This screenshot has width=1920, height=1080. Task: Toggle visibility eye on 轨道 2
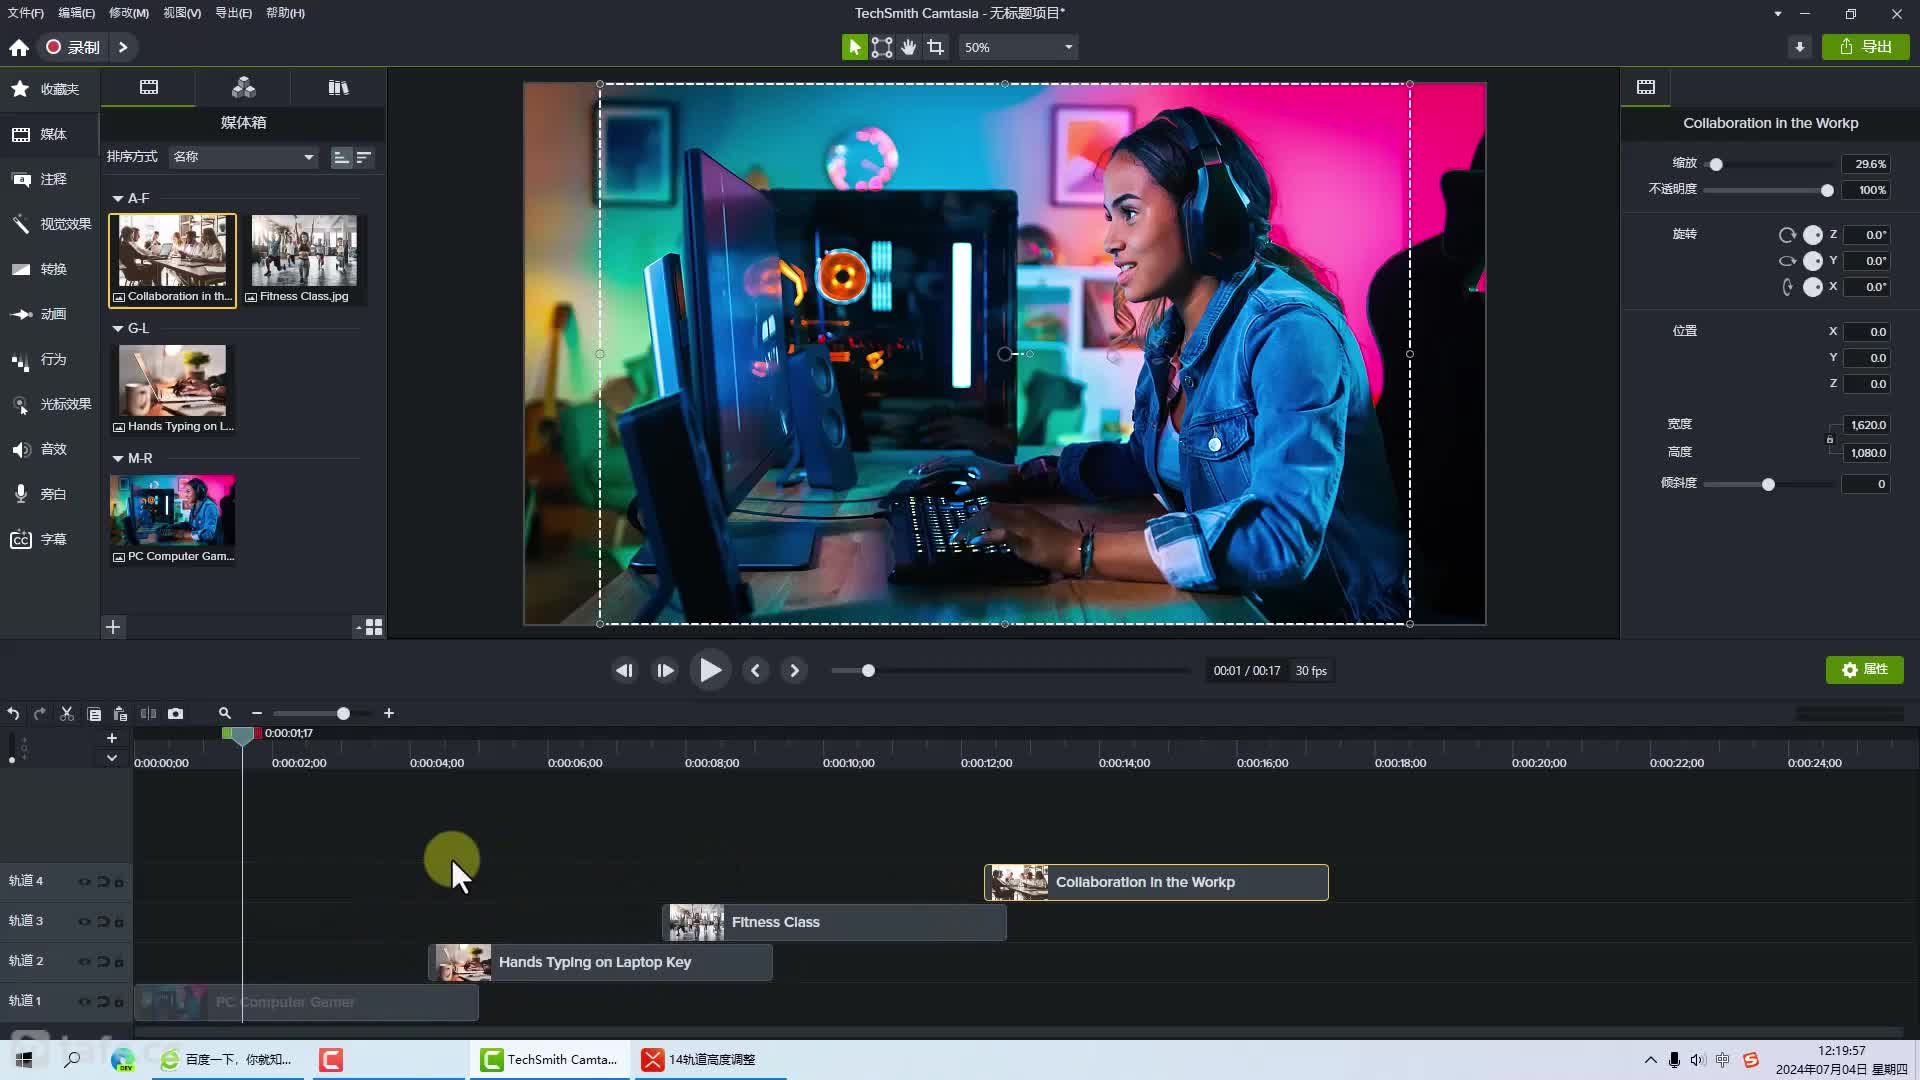click(x=85, y=962)
